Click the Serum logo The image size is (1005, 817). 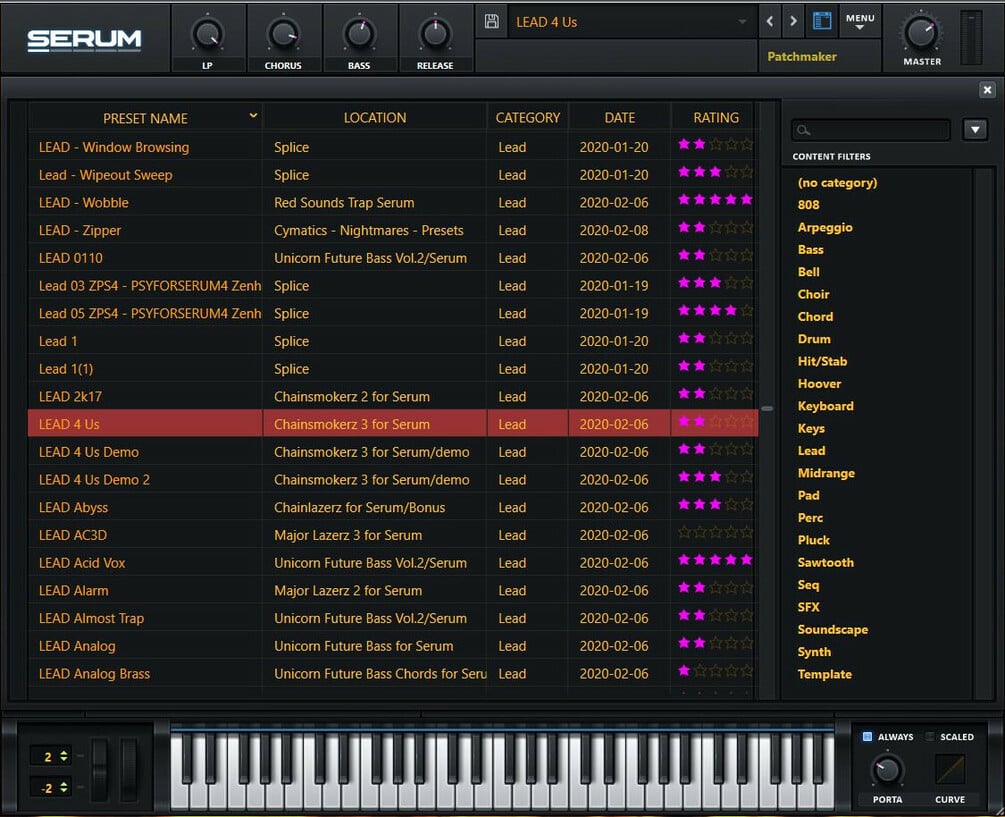click(x=84, y=40)
